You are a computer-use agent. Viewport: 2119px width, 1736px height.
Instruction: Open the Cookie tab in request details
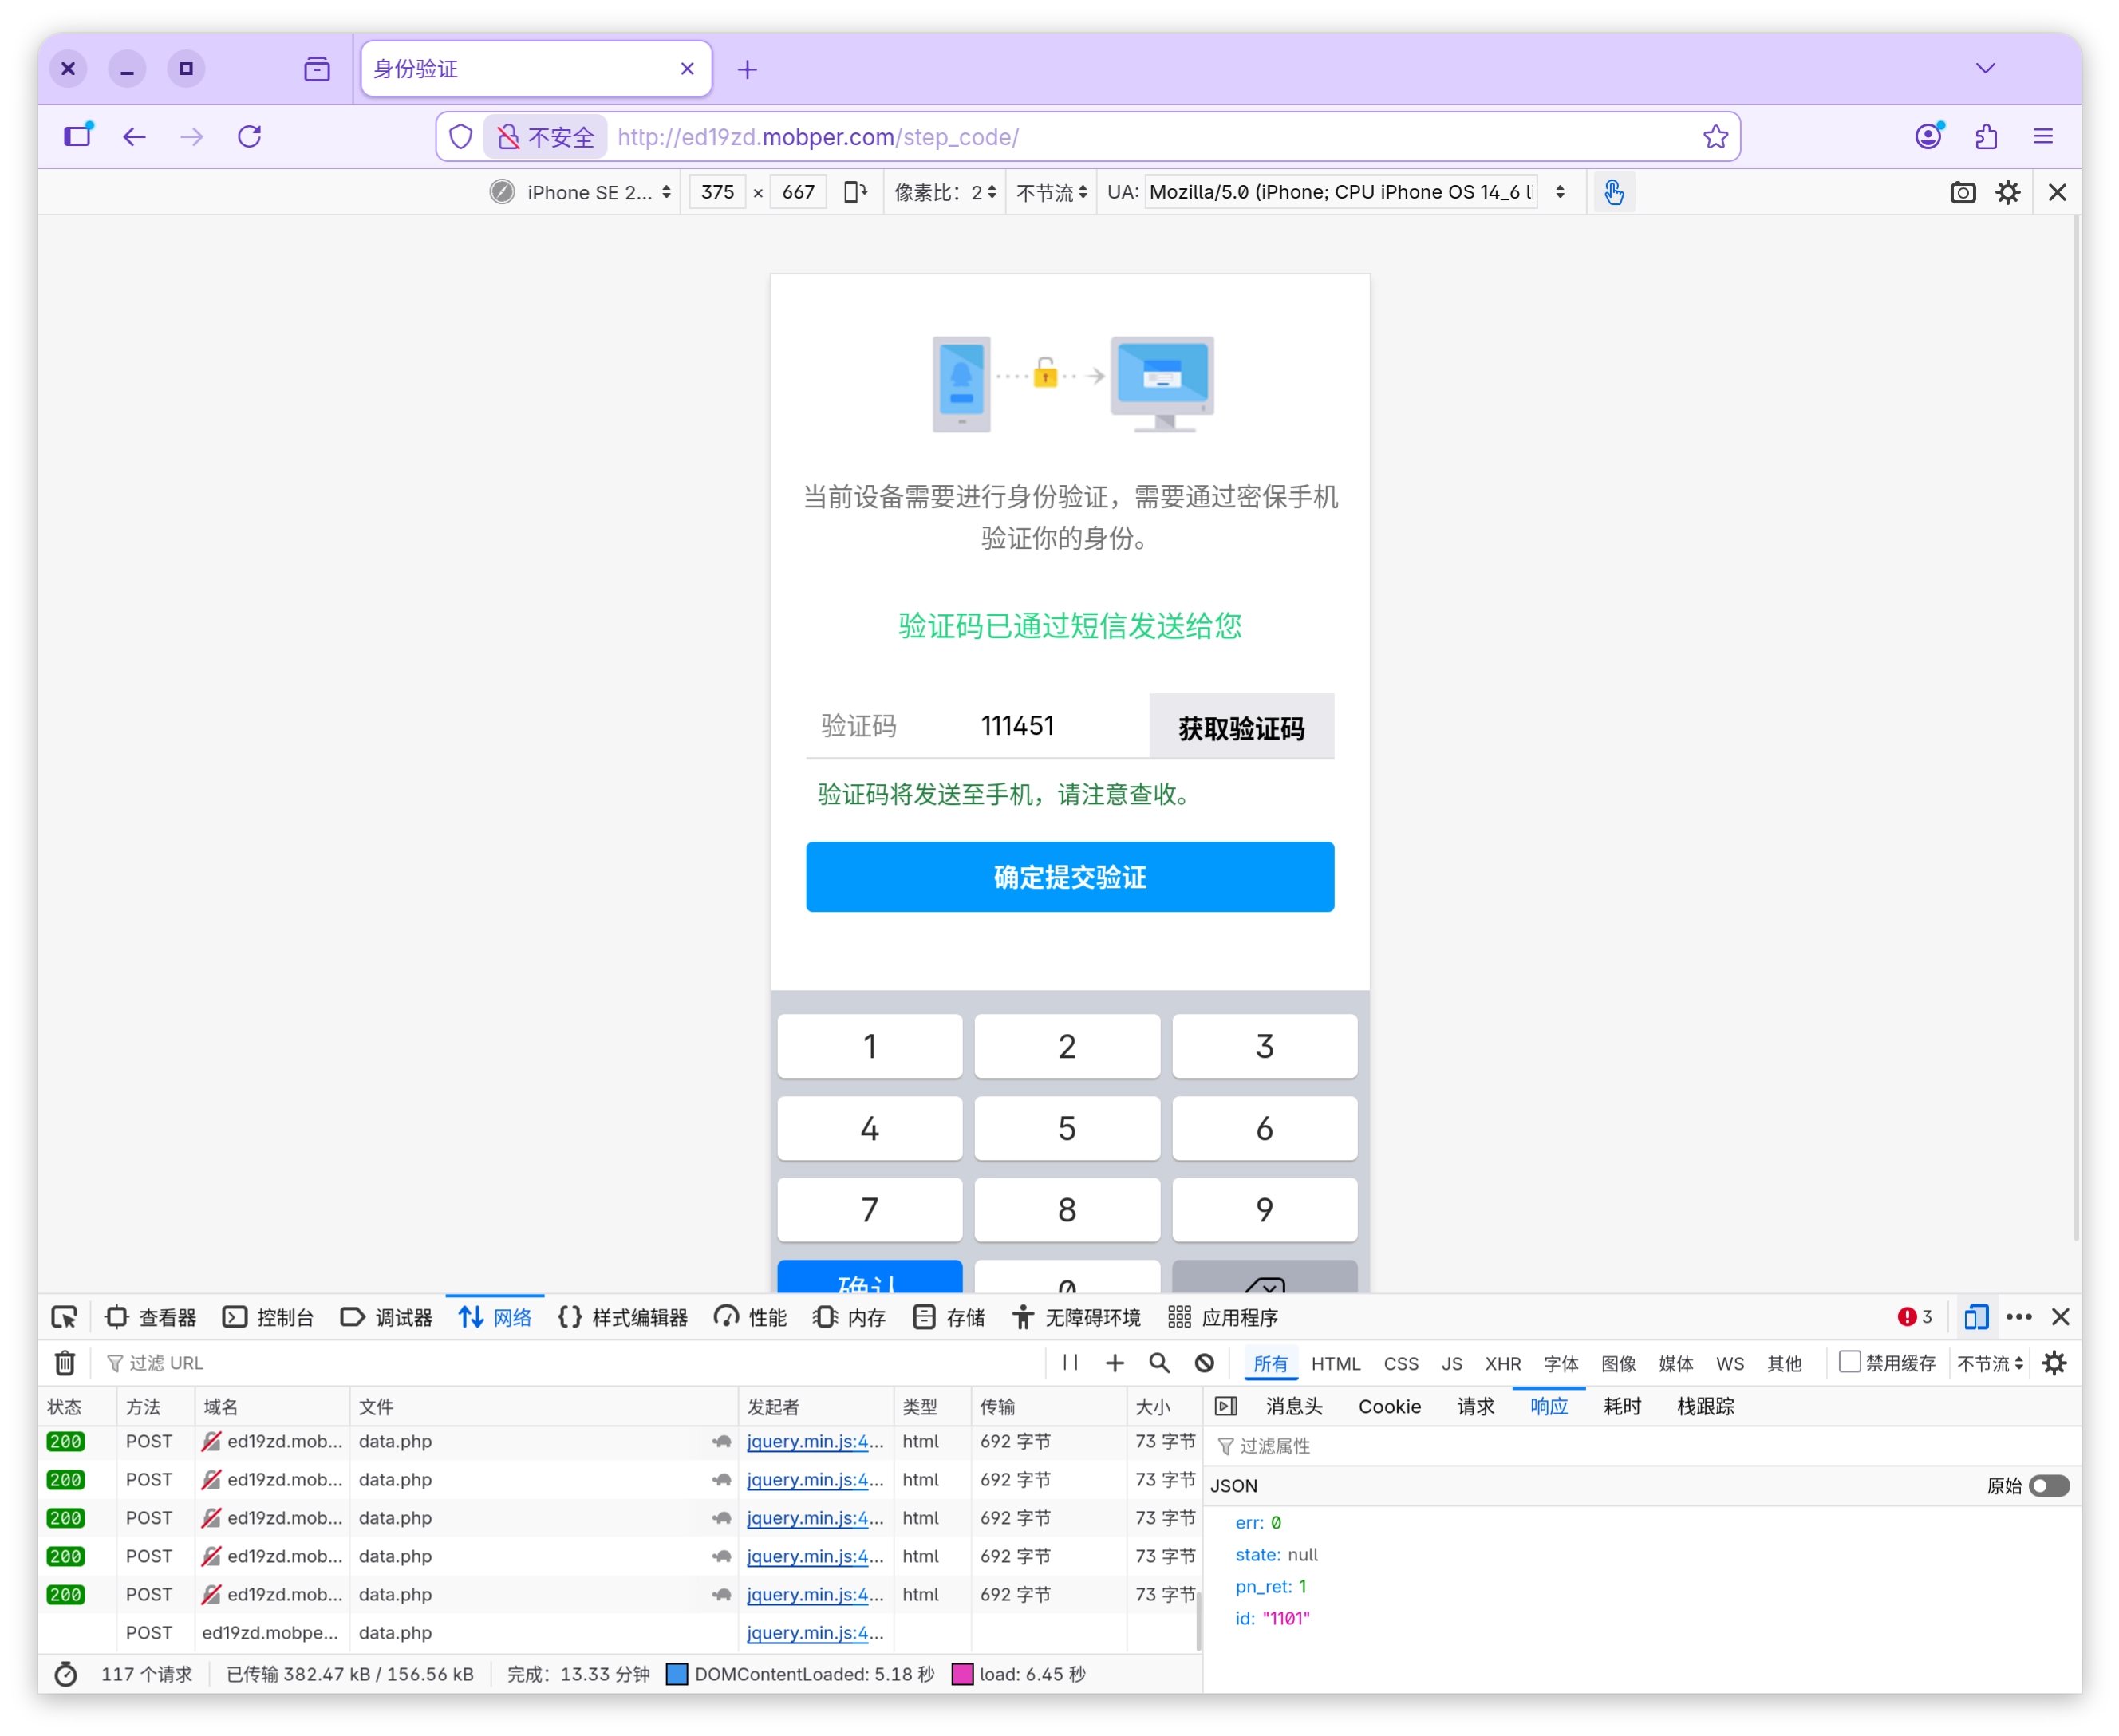1390,1406
